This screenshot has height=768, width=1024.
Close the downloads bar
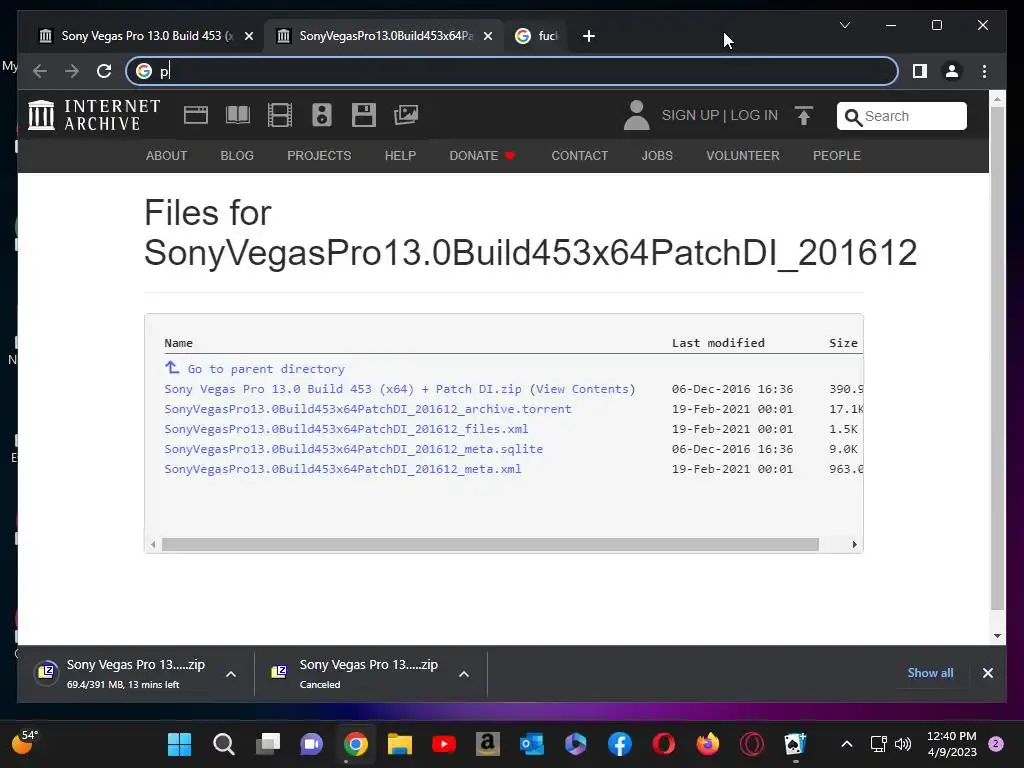(987, 673)
